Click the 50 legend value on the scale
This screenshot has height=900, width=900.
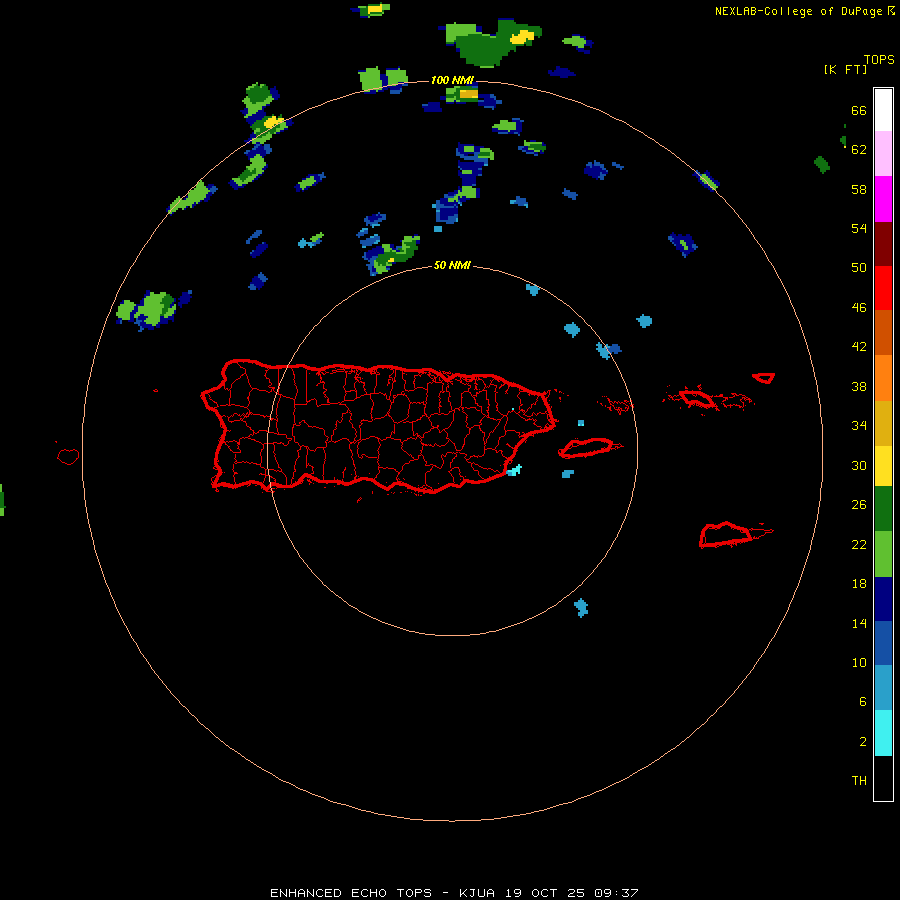pos(859,268)
